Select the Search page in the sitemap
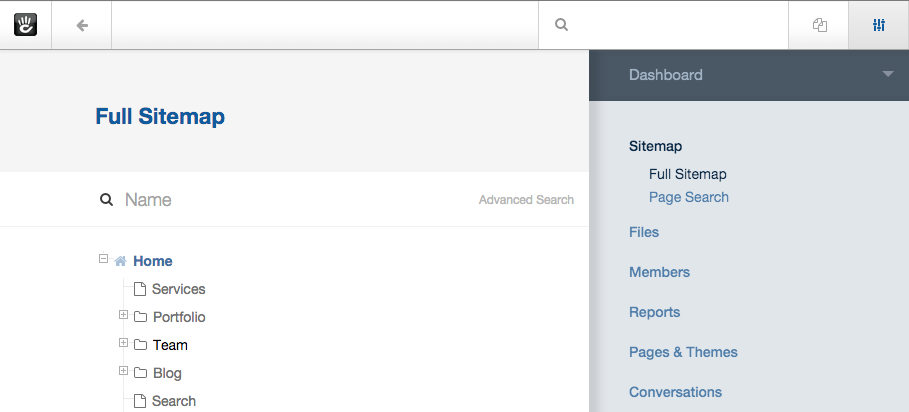Screen dimensions: 909x412 click(173, 401)
